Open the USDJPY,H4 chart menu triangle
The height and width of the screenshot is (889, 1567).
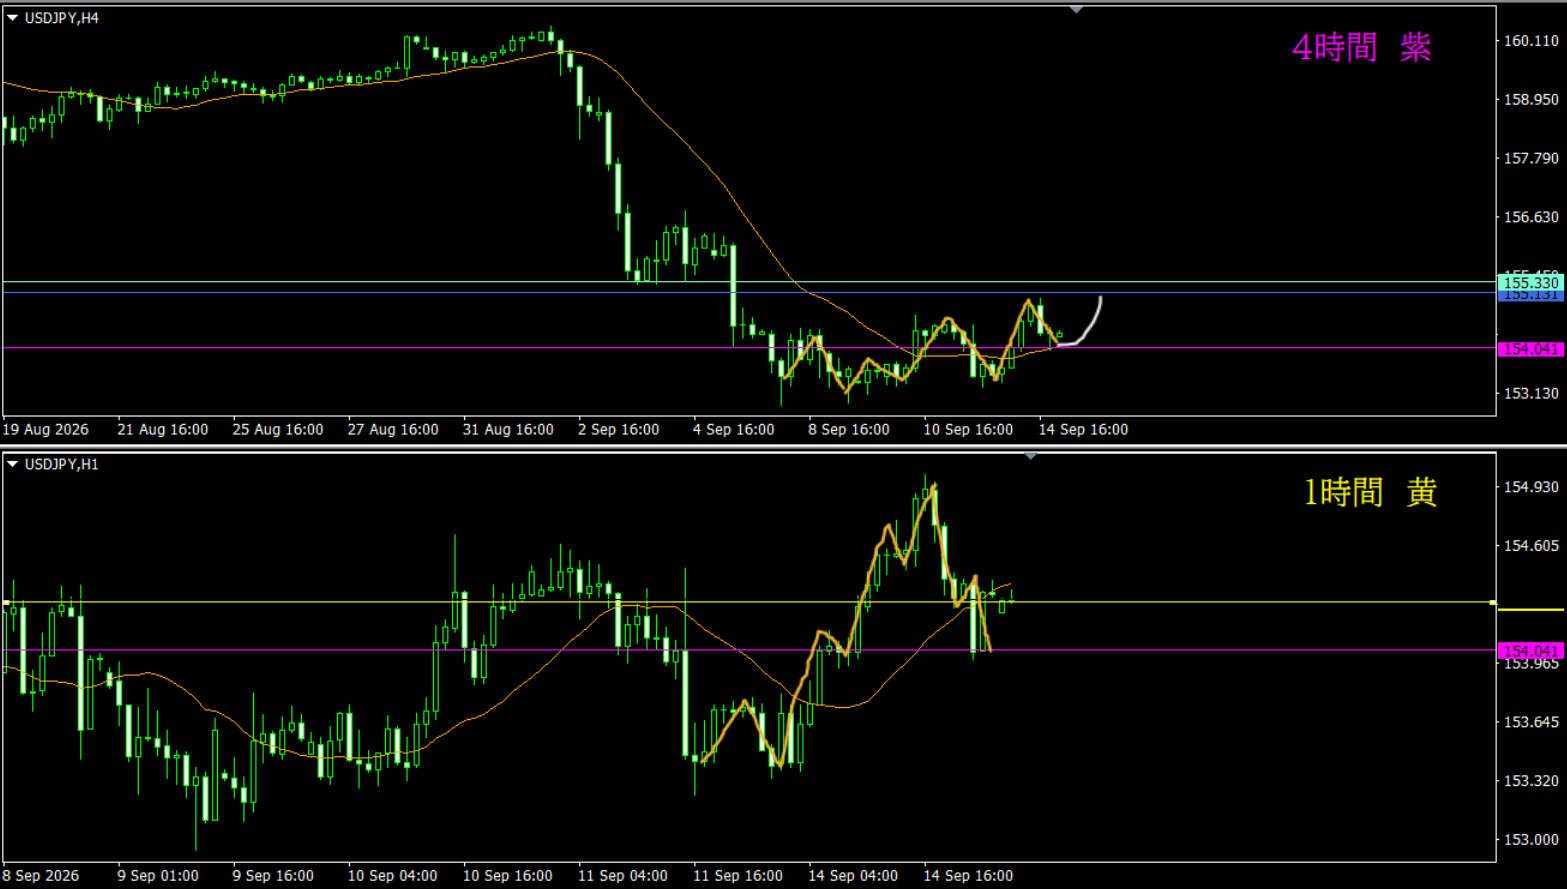click(12, 18)
